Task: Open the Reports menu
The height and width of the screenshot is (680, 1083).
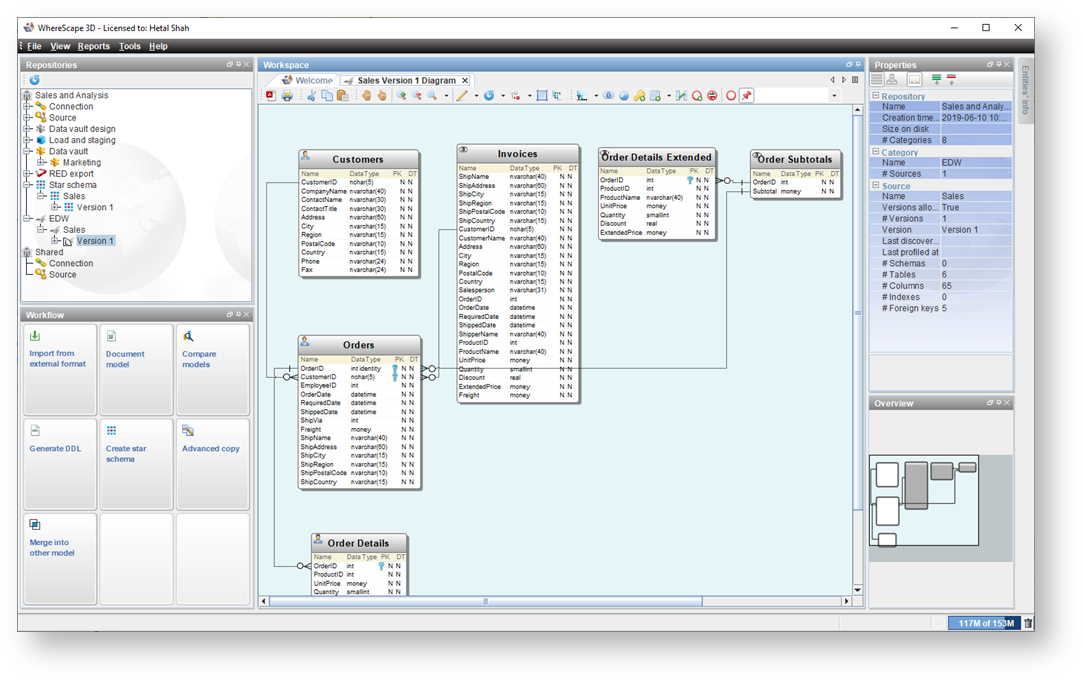Action: click(94, 46)
